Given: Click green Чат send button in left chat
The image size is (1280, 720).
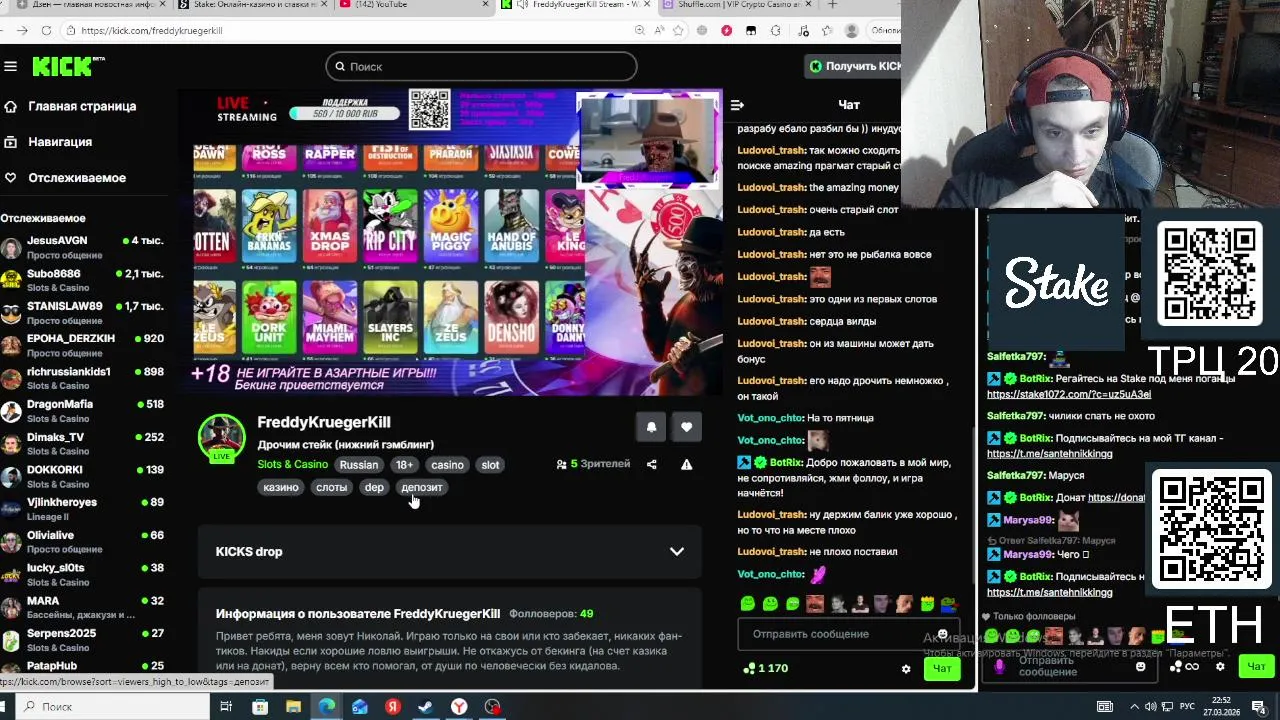Looking at the screenshot, I should [x=942, y=669].
